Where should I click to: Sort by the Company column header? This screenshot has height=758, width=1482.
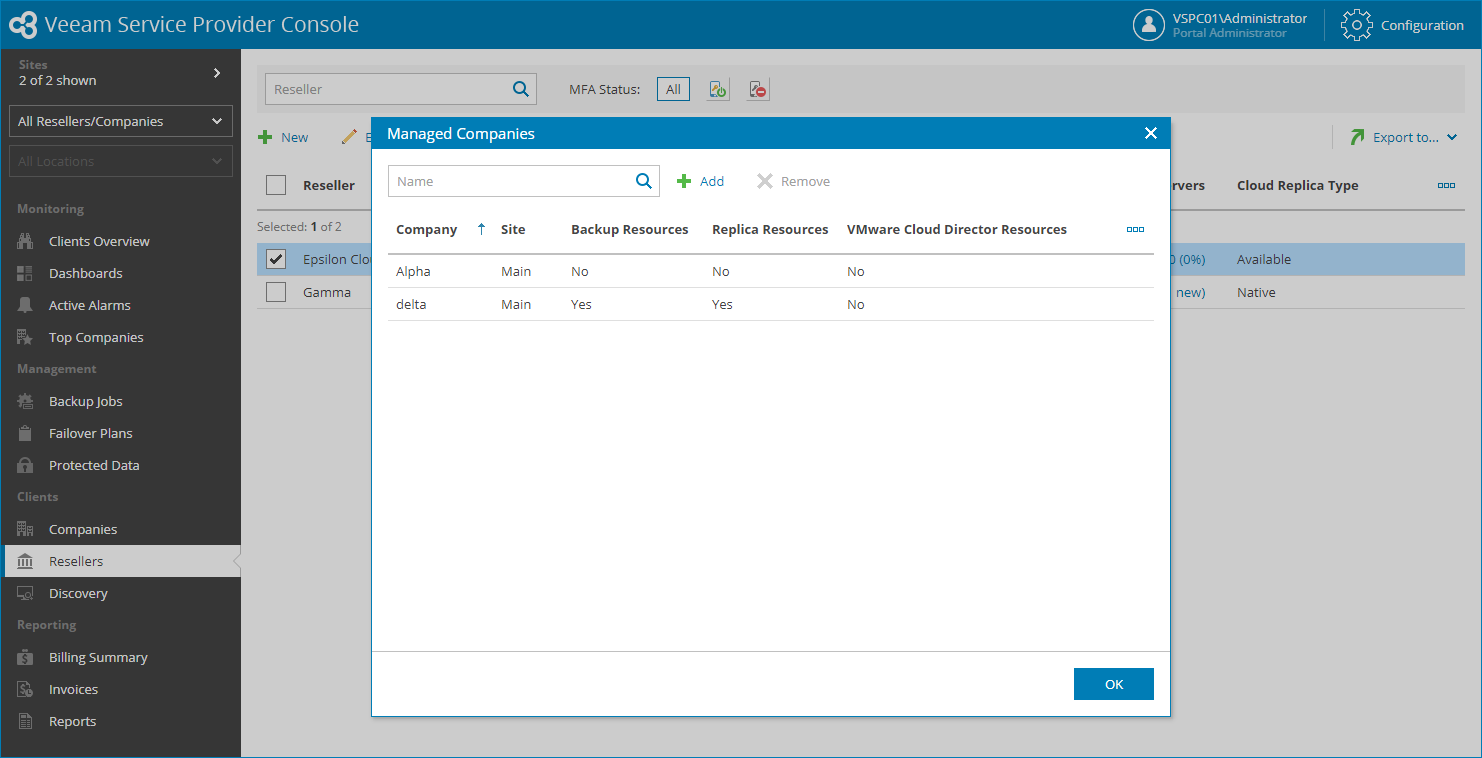pos(426,229)
